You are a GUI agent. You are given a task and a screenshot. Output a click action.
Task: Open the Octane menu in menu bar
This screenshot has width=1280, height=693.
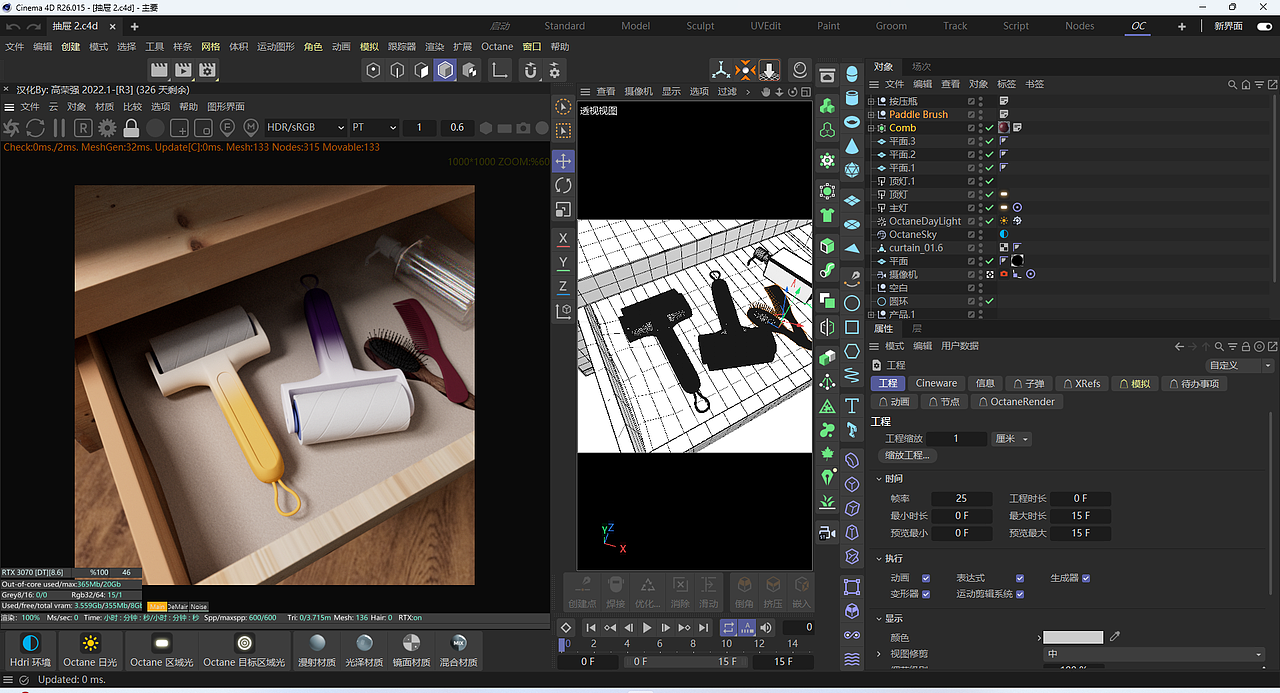[x=497, y=46]
